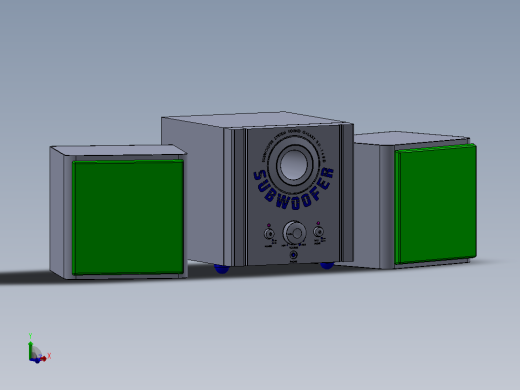Viewport: 520px width, 390px height.
Task: Select the small knob left of volume dial
Action: coord(269,234)
